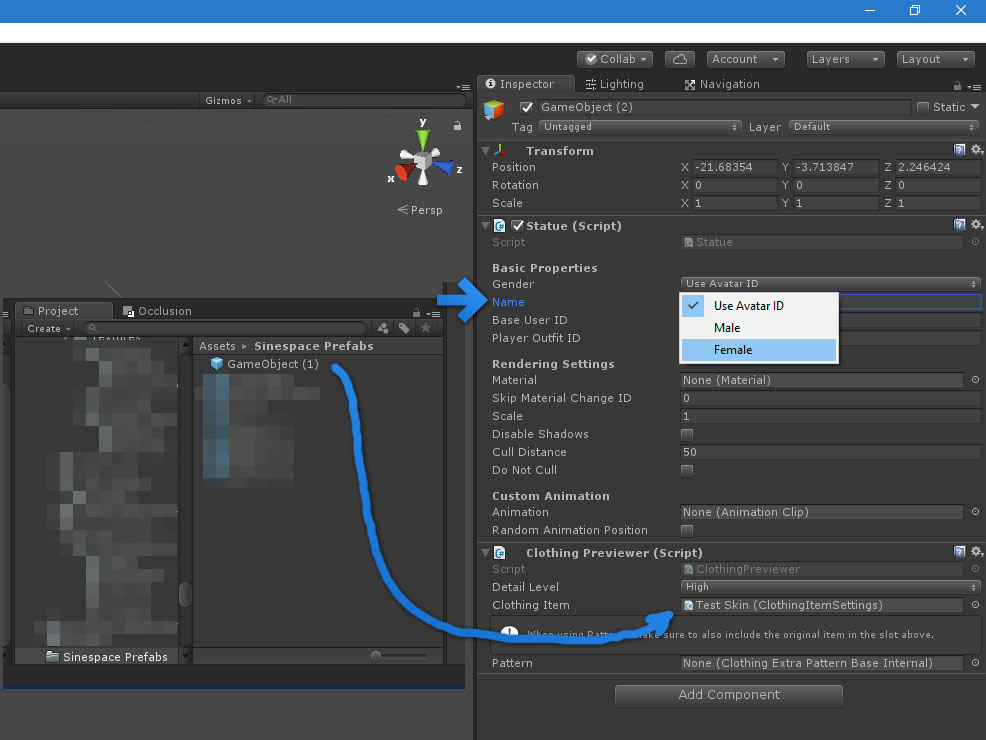This screenshot has height=740, width=986.
Task: Toggle the Static checkbox
Action: [x=922, y=108]
